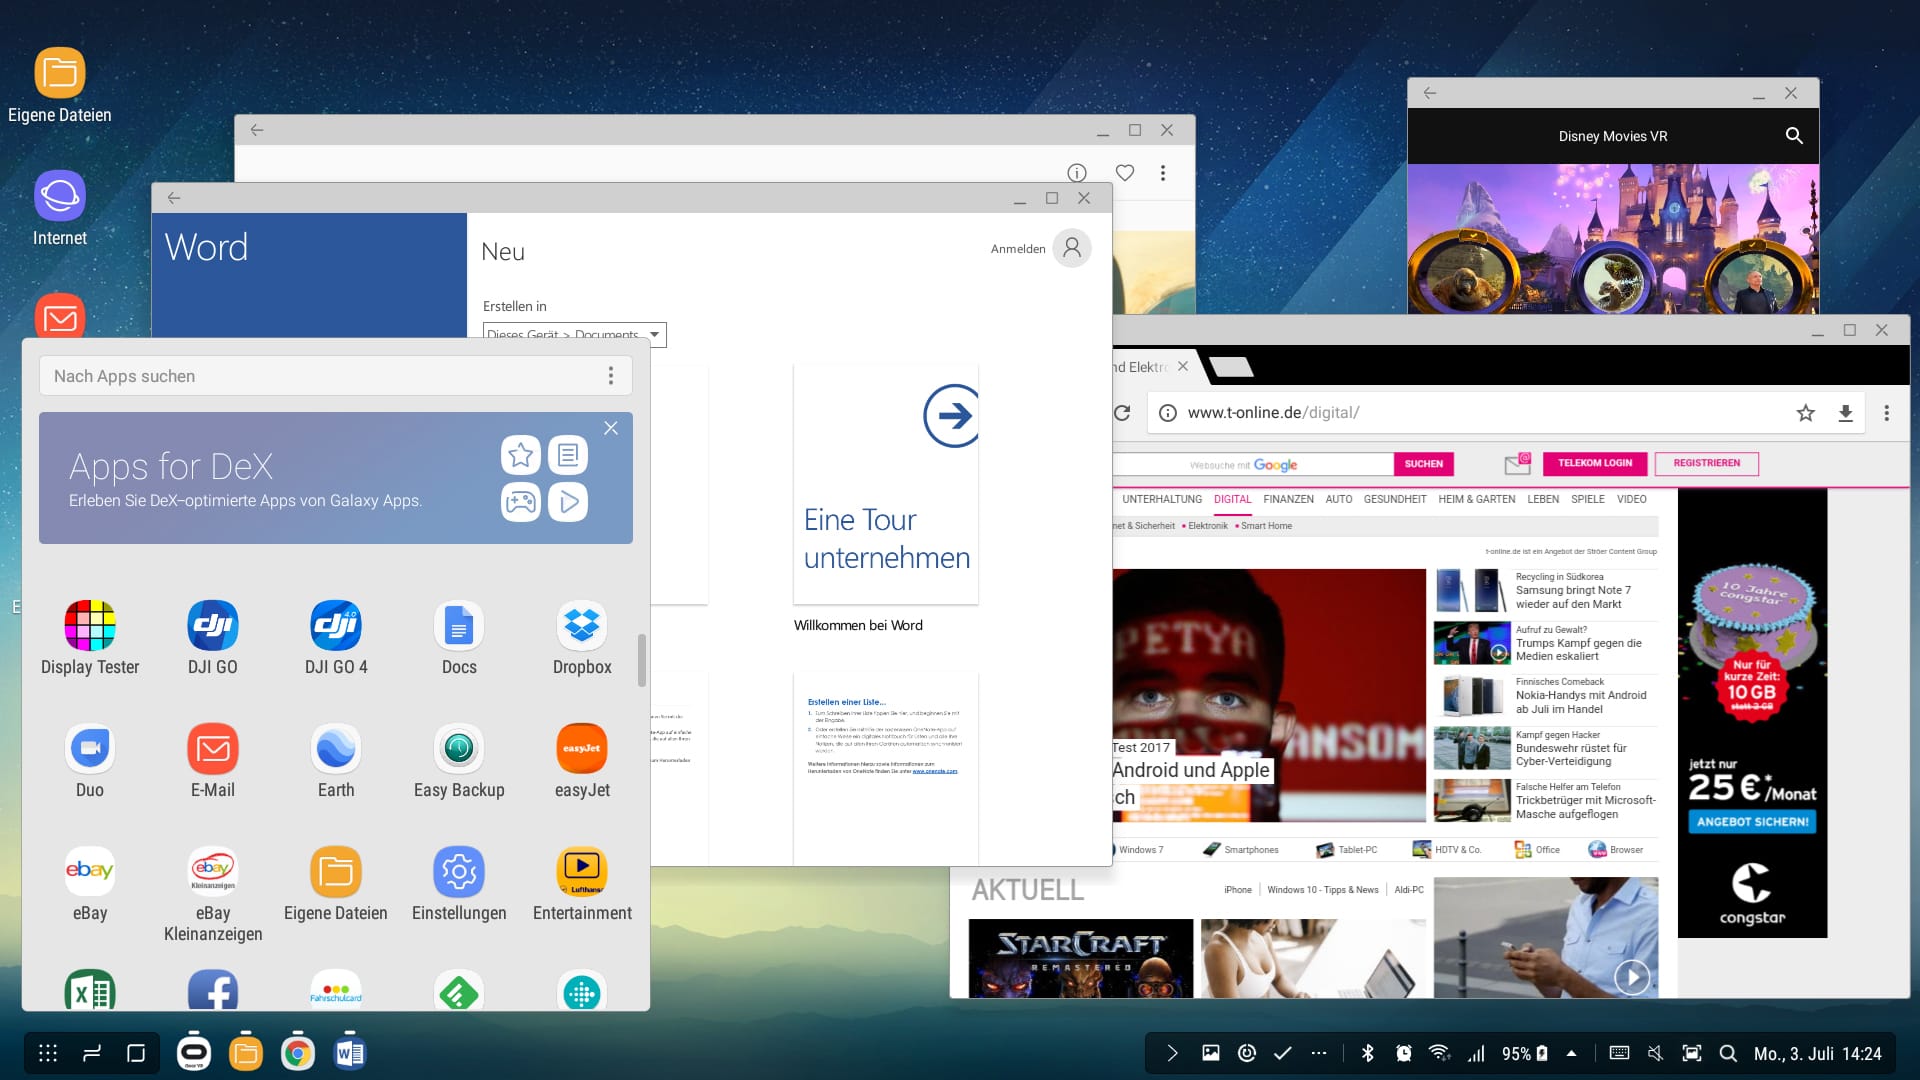
Task: Open the Erstellen einer Liste template
Action: [886, 768]
